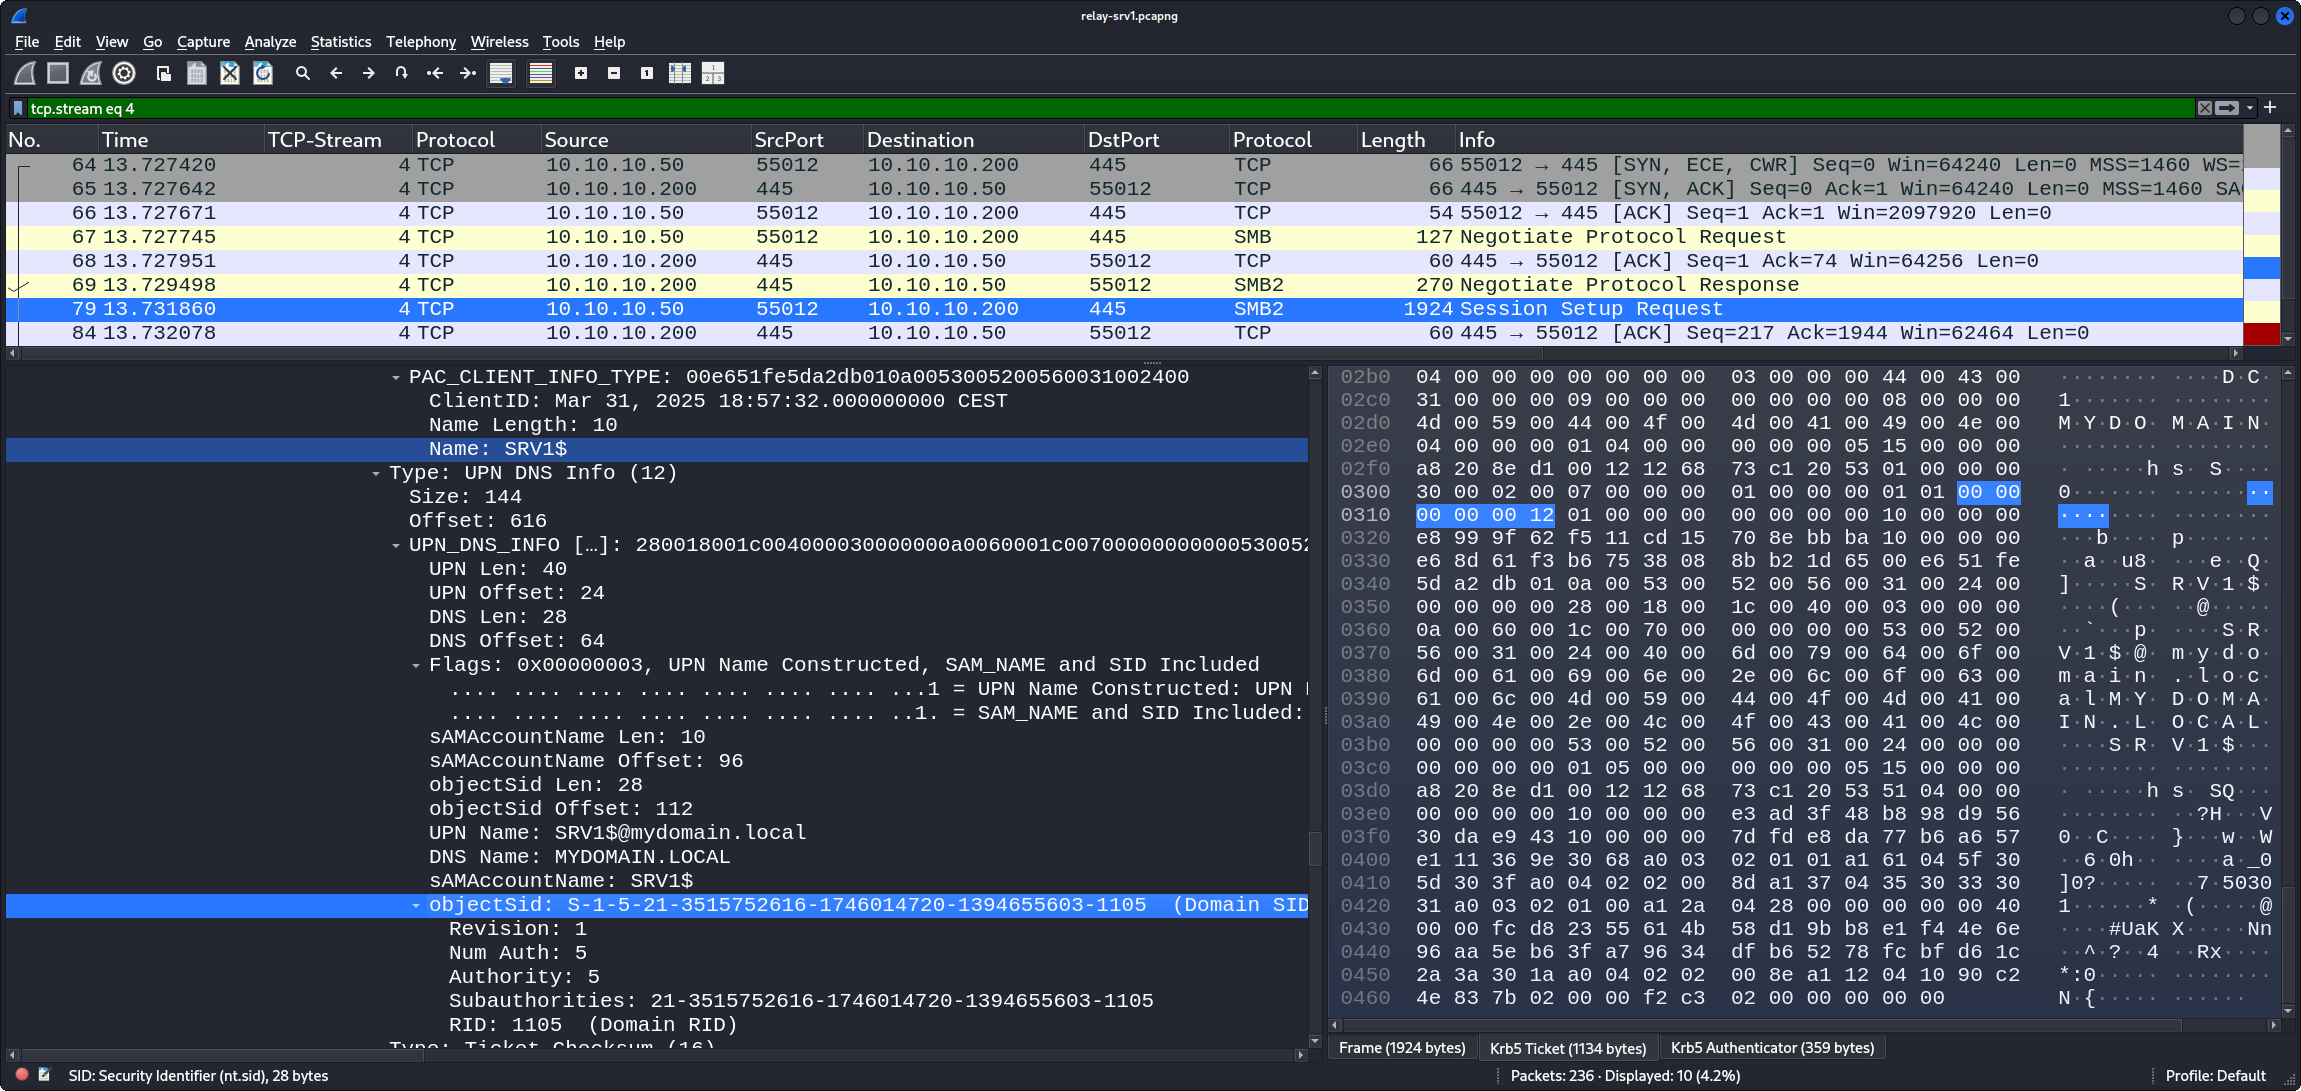This screenshot has height=1091, width=2301.
Task: Close this capture file icon
Action: [230, 73]
